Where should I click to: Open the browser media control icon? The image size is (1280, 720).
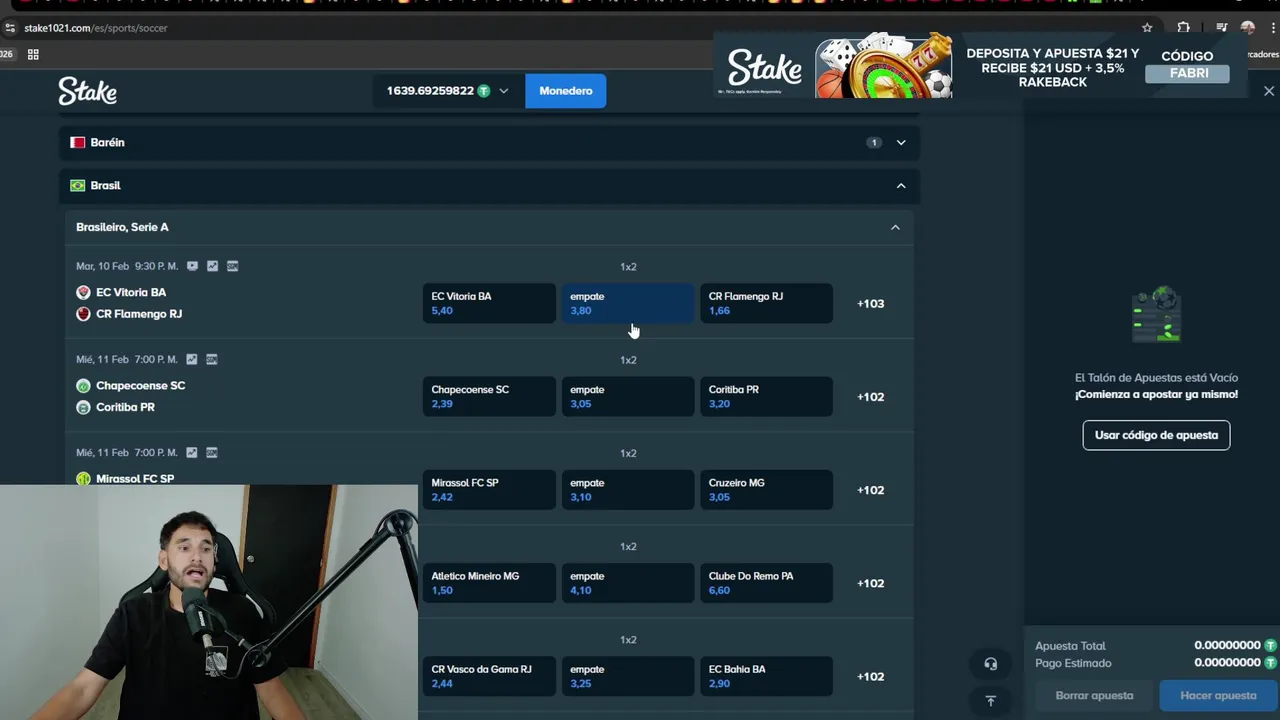[x=1221, y=28]
